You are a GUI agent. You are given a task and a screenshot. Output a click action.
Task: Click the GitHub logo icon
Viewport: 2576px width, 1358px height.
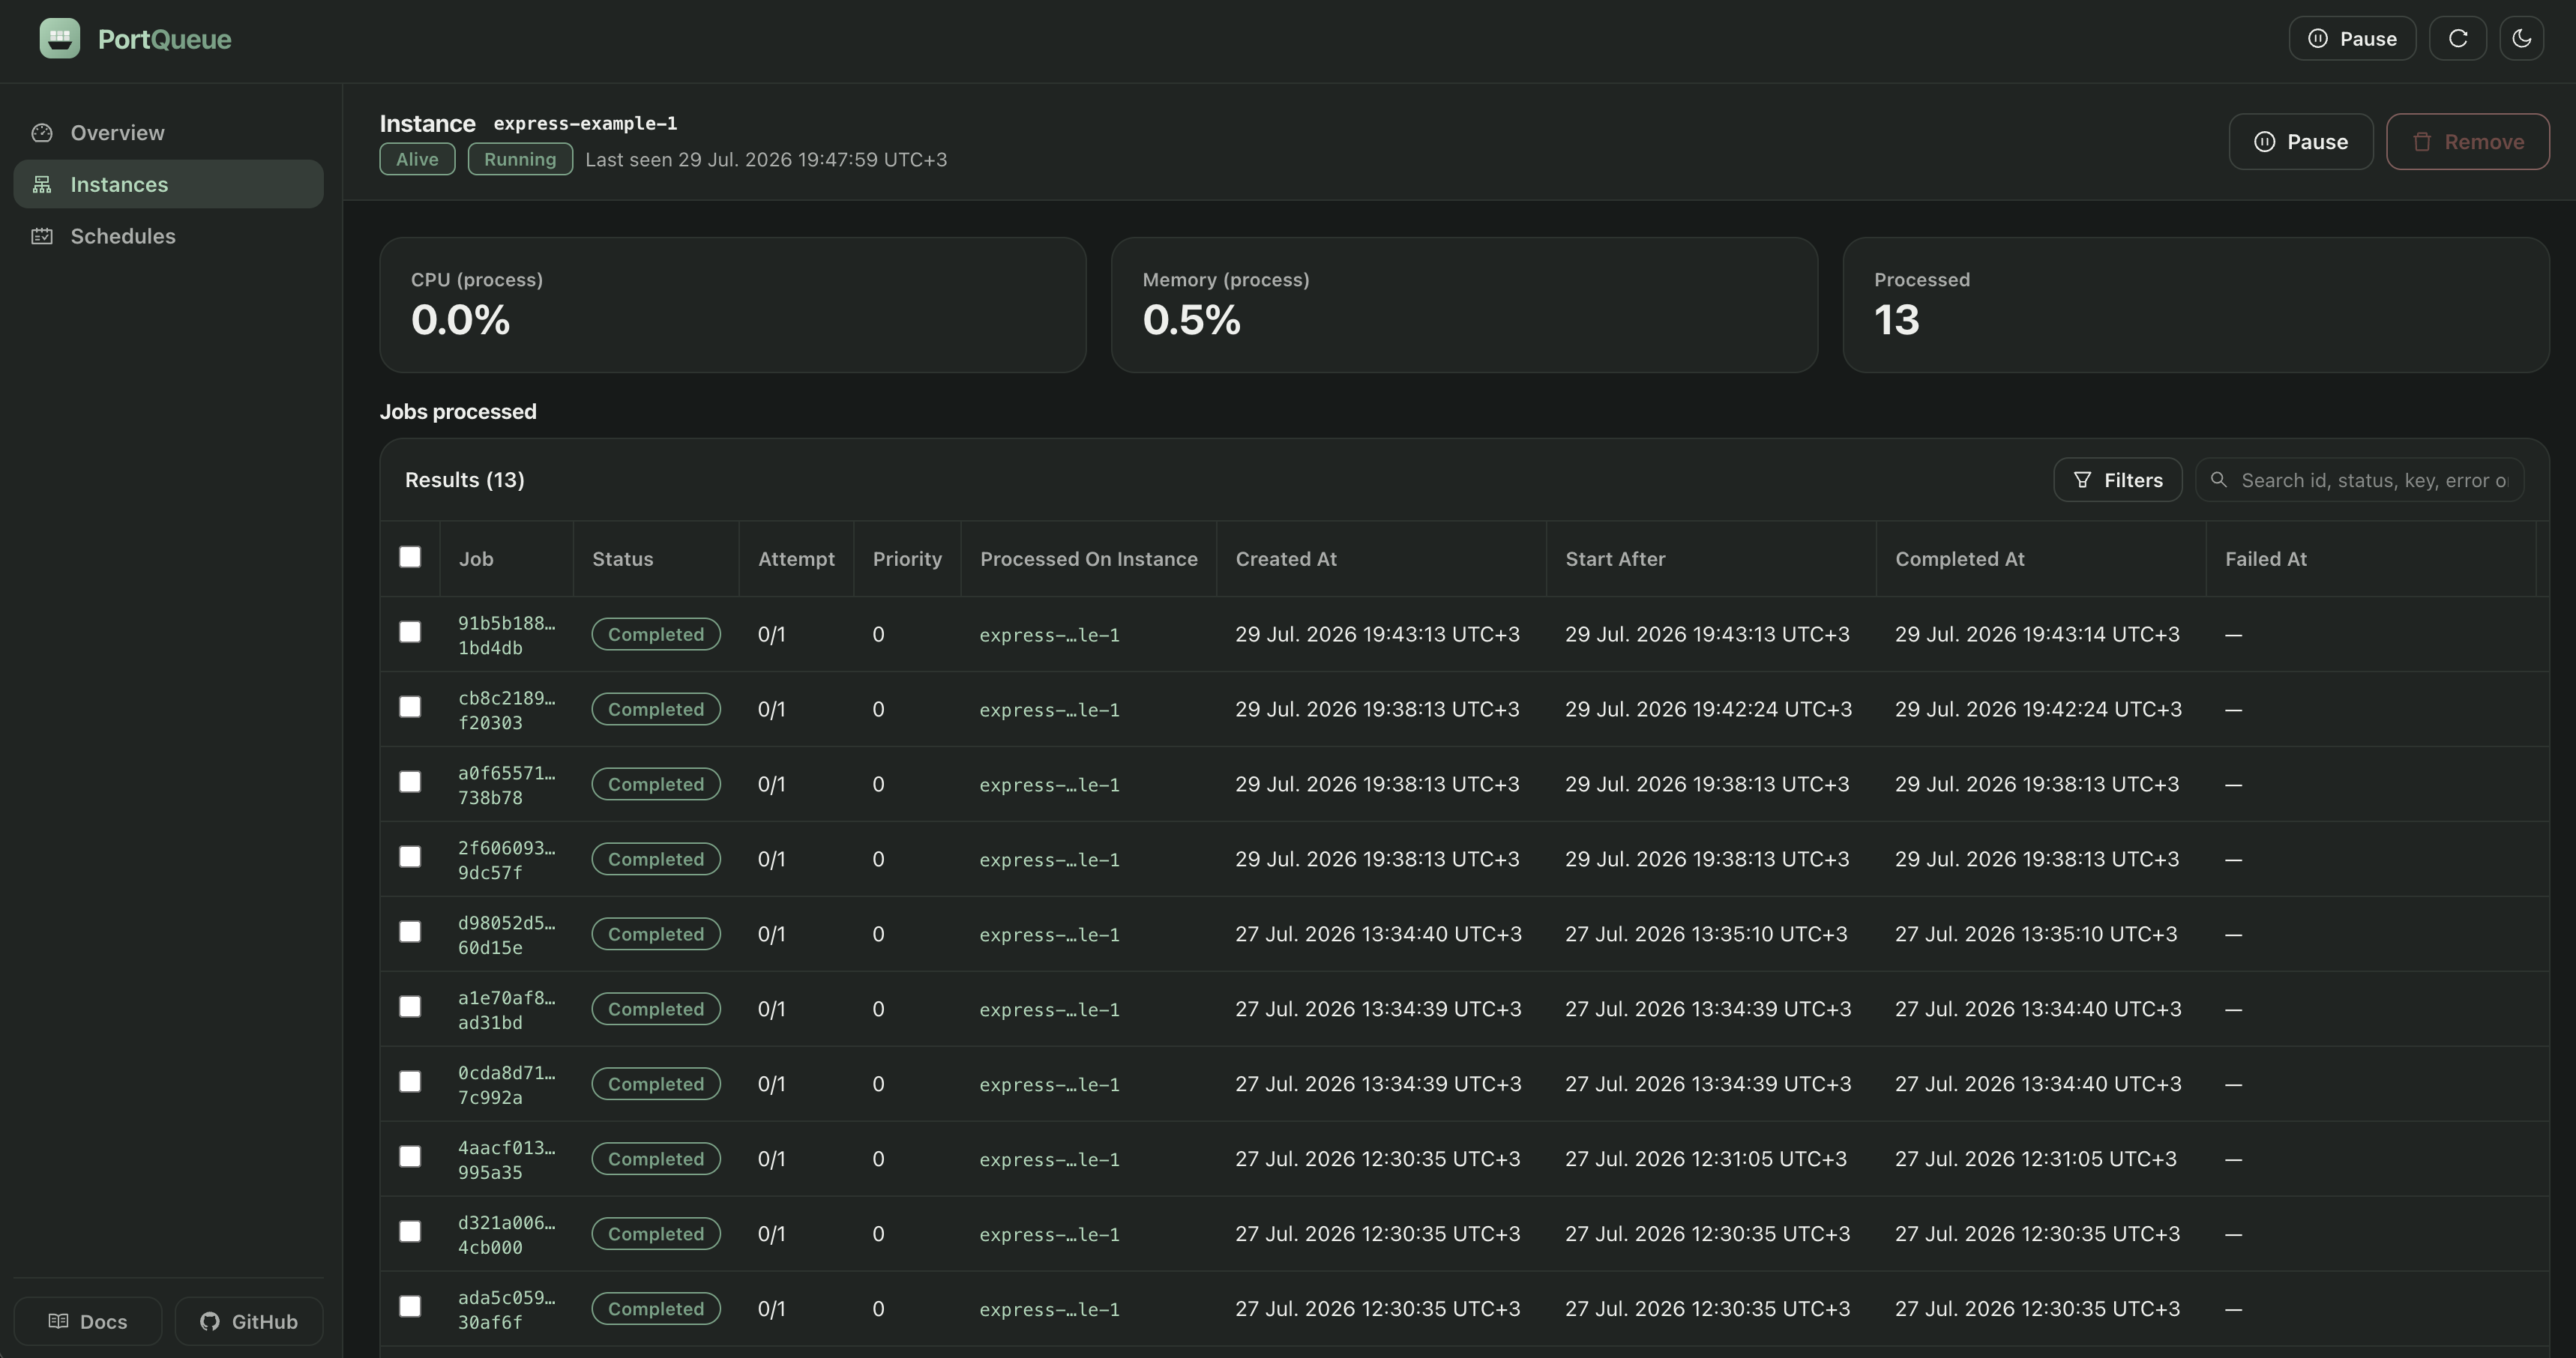pos(209,1321)
